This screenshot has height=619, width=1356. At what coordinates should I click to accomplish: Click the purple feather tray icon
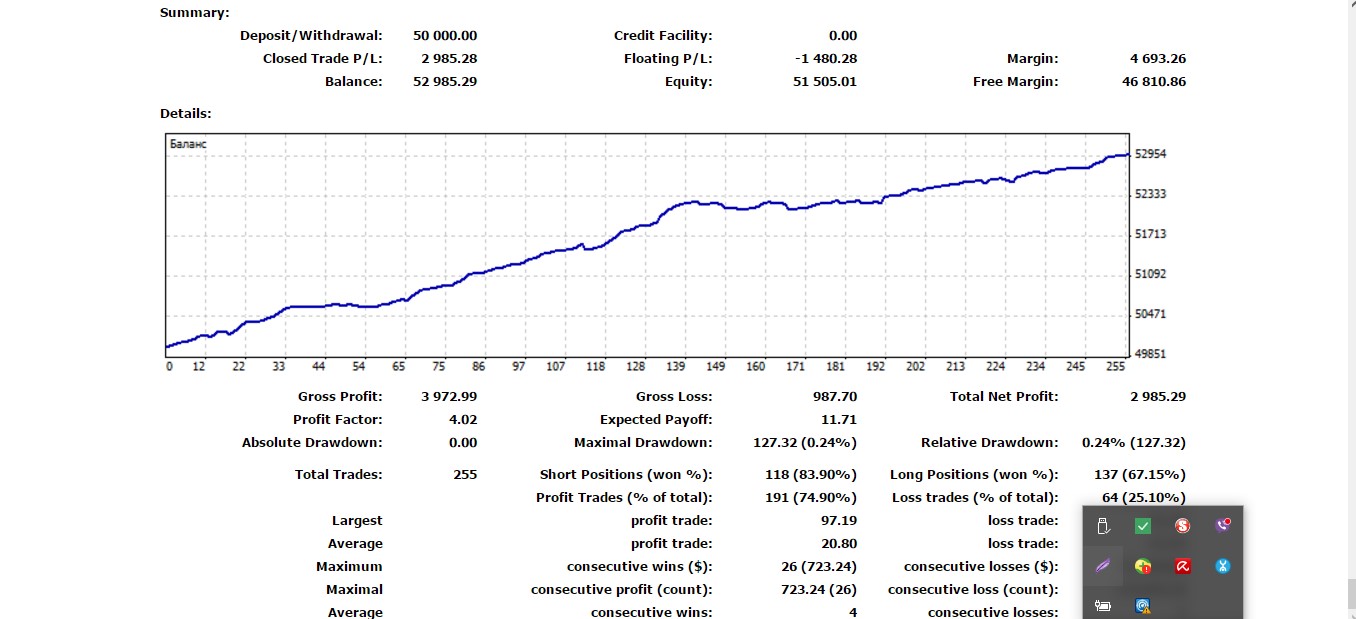coord(1103,566)
